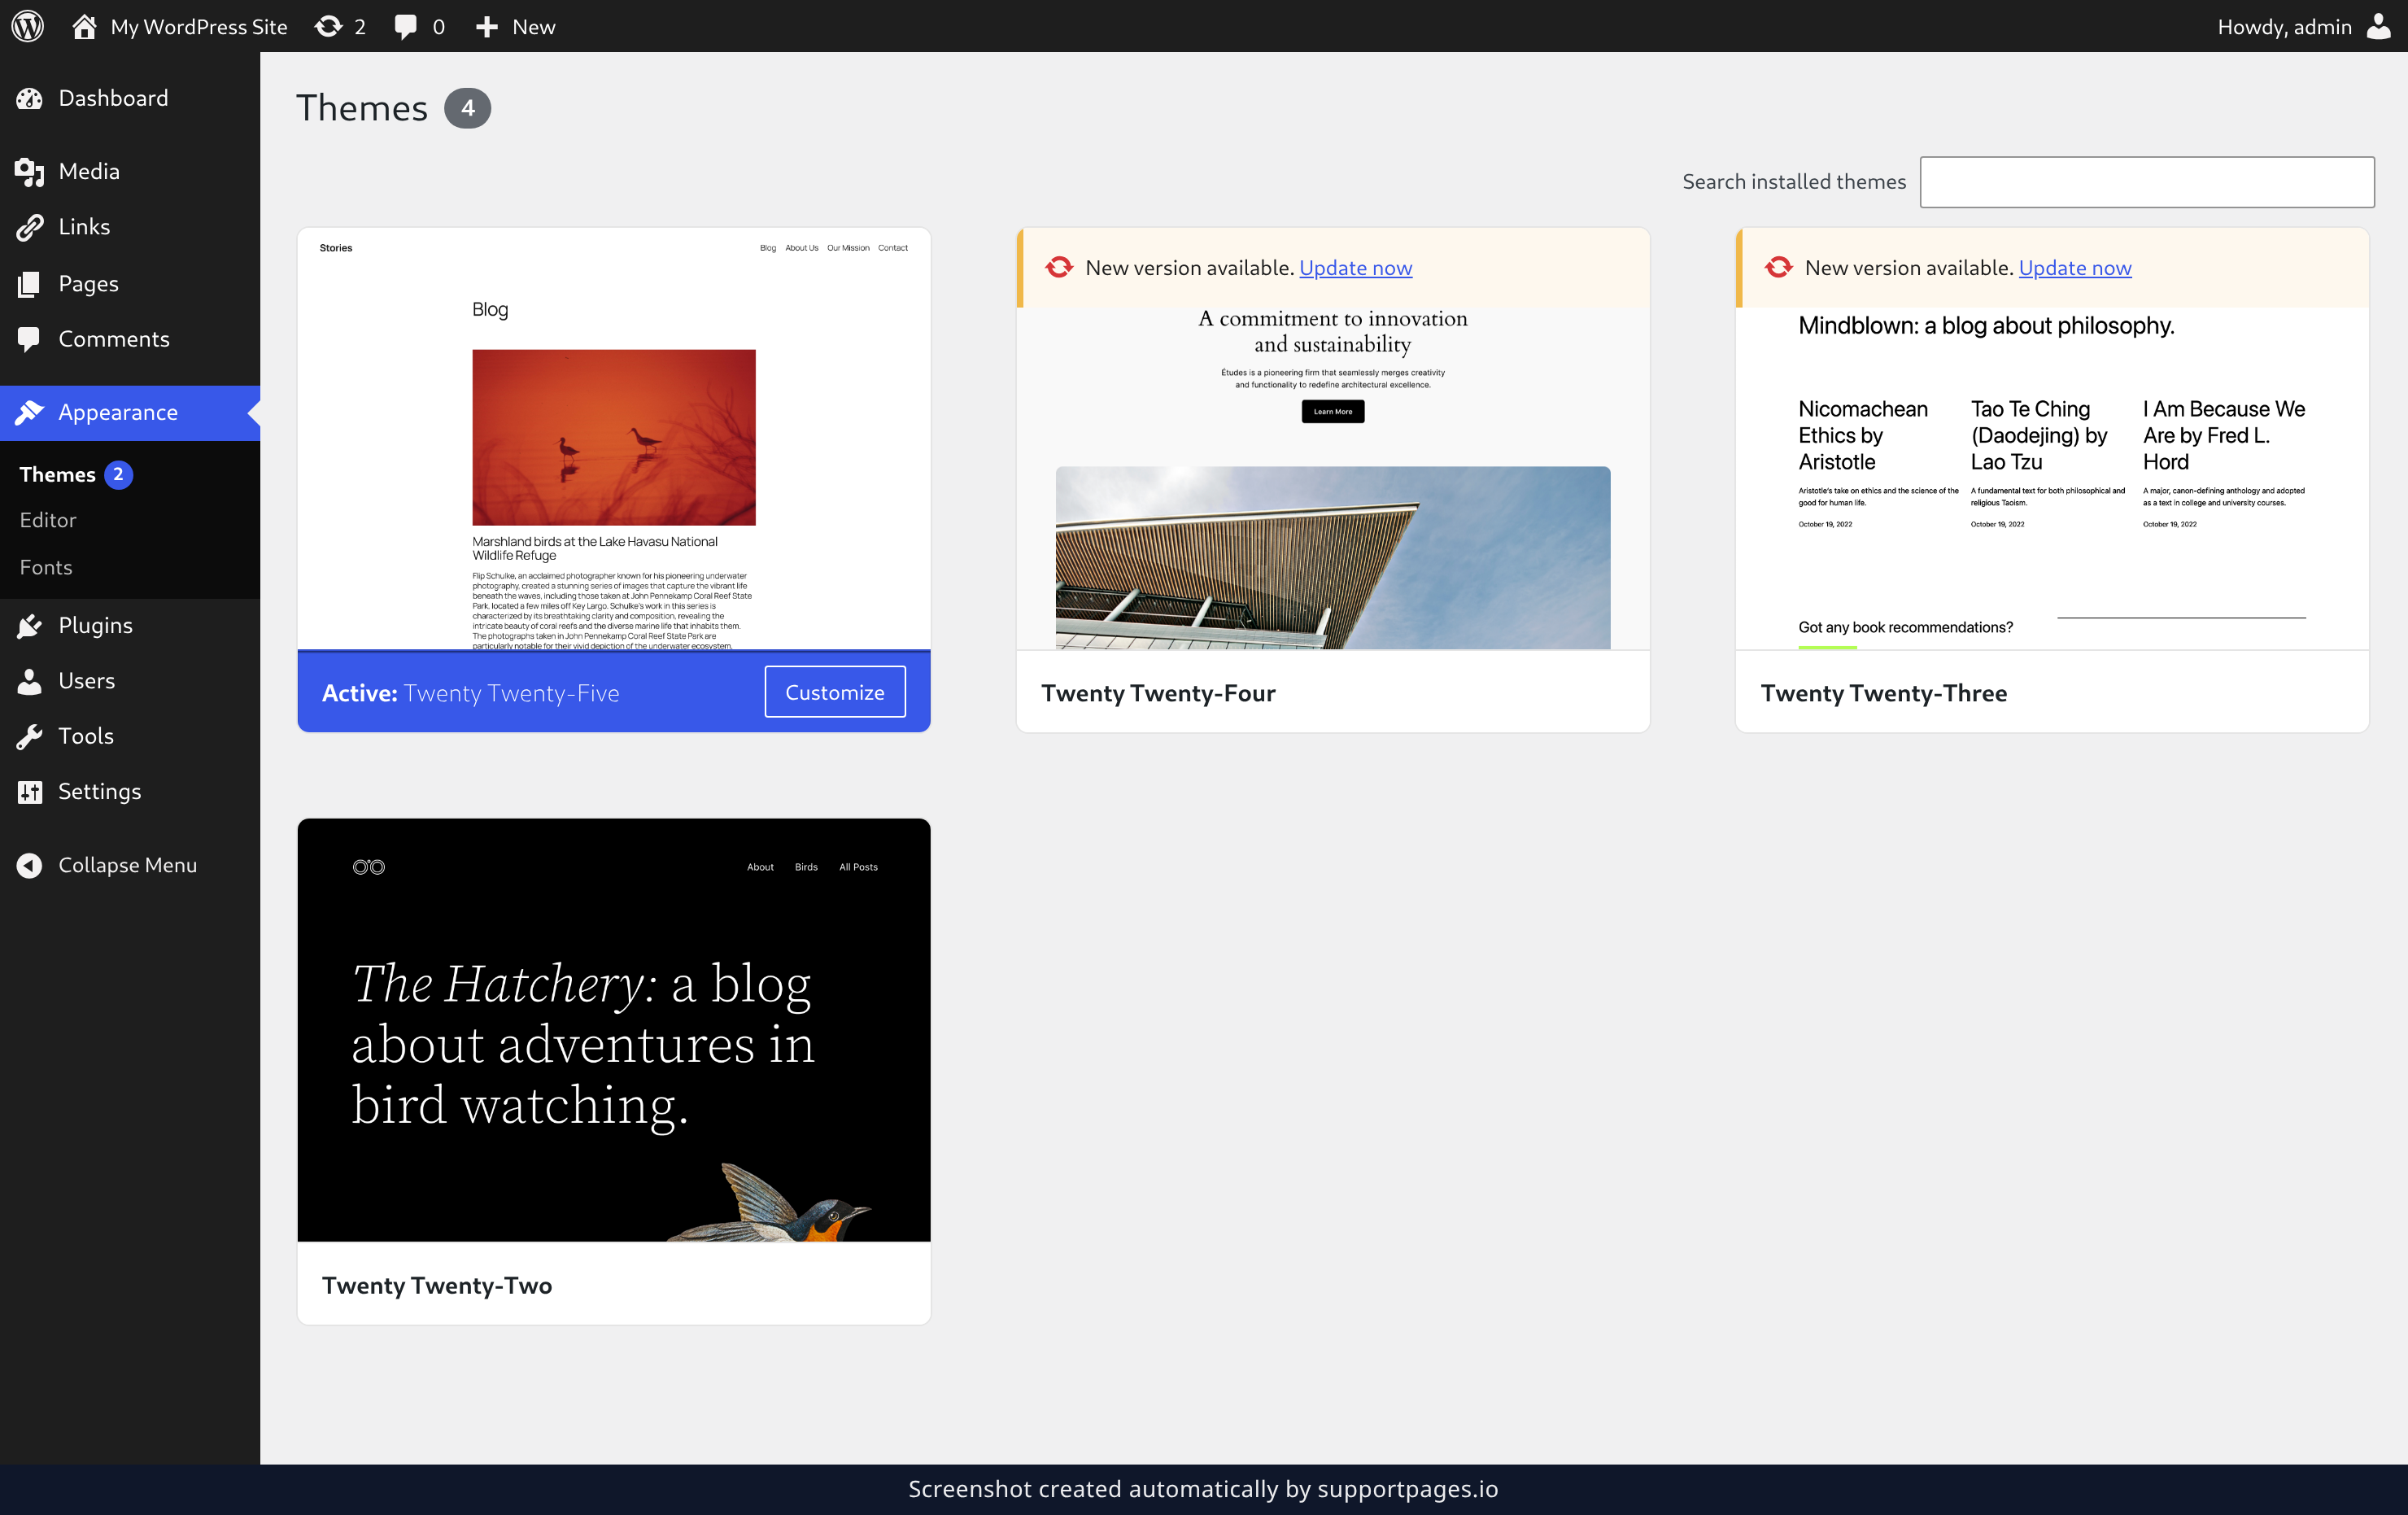Viewport: 2408px width, 1515px height.
Task: Click the plus New icon in top bar
Action: tap(487, 26)
